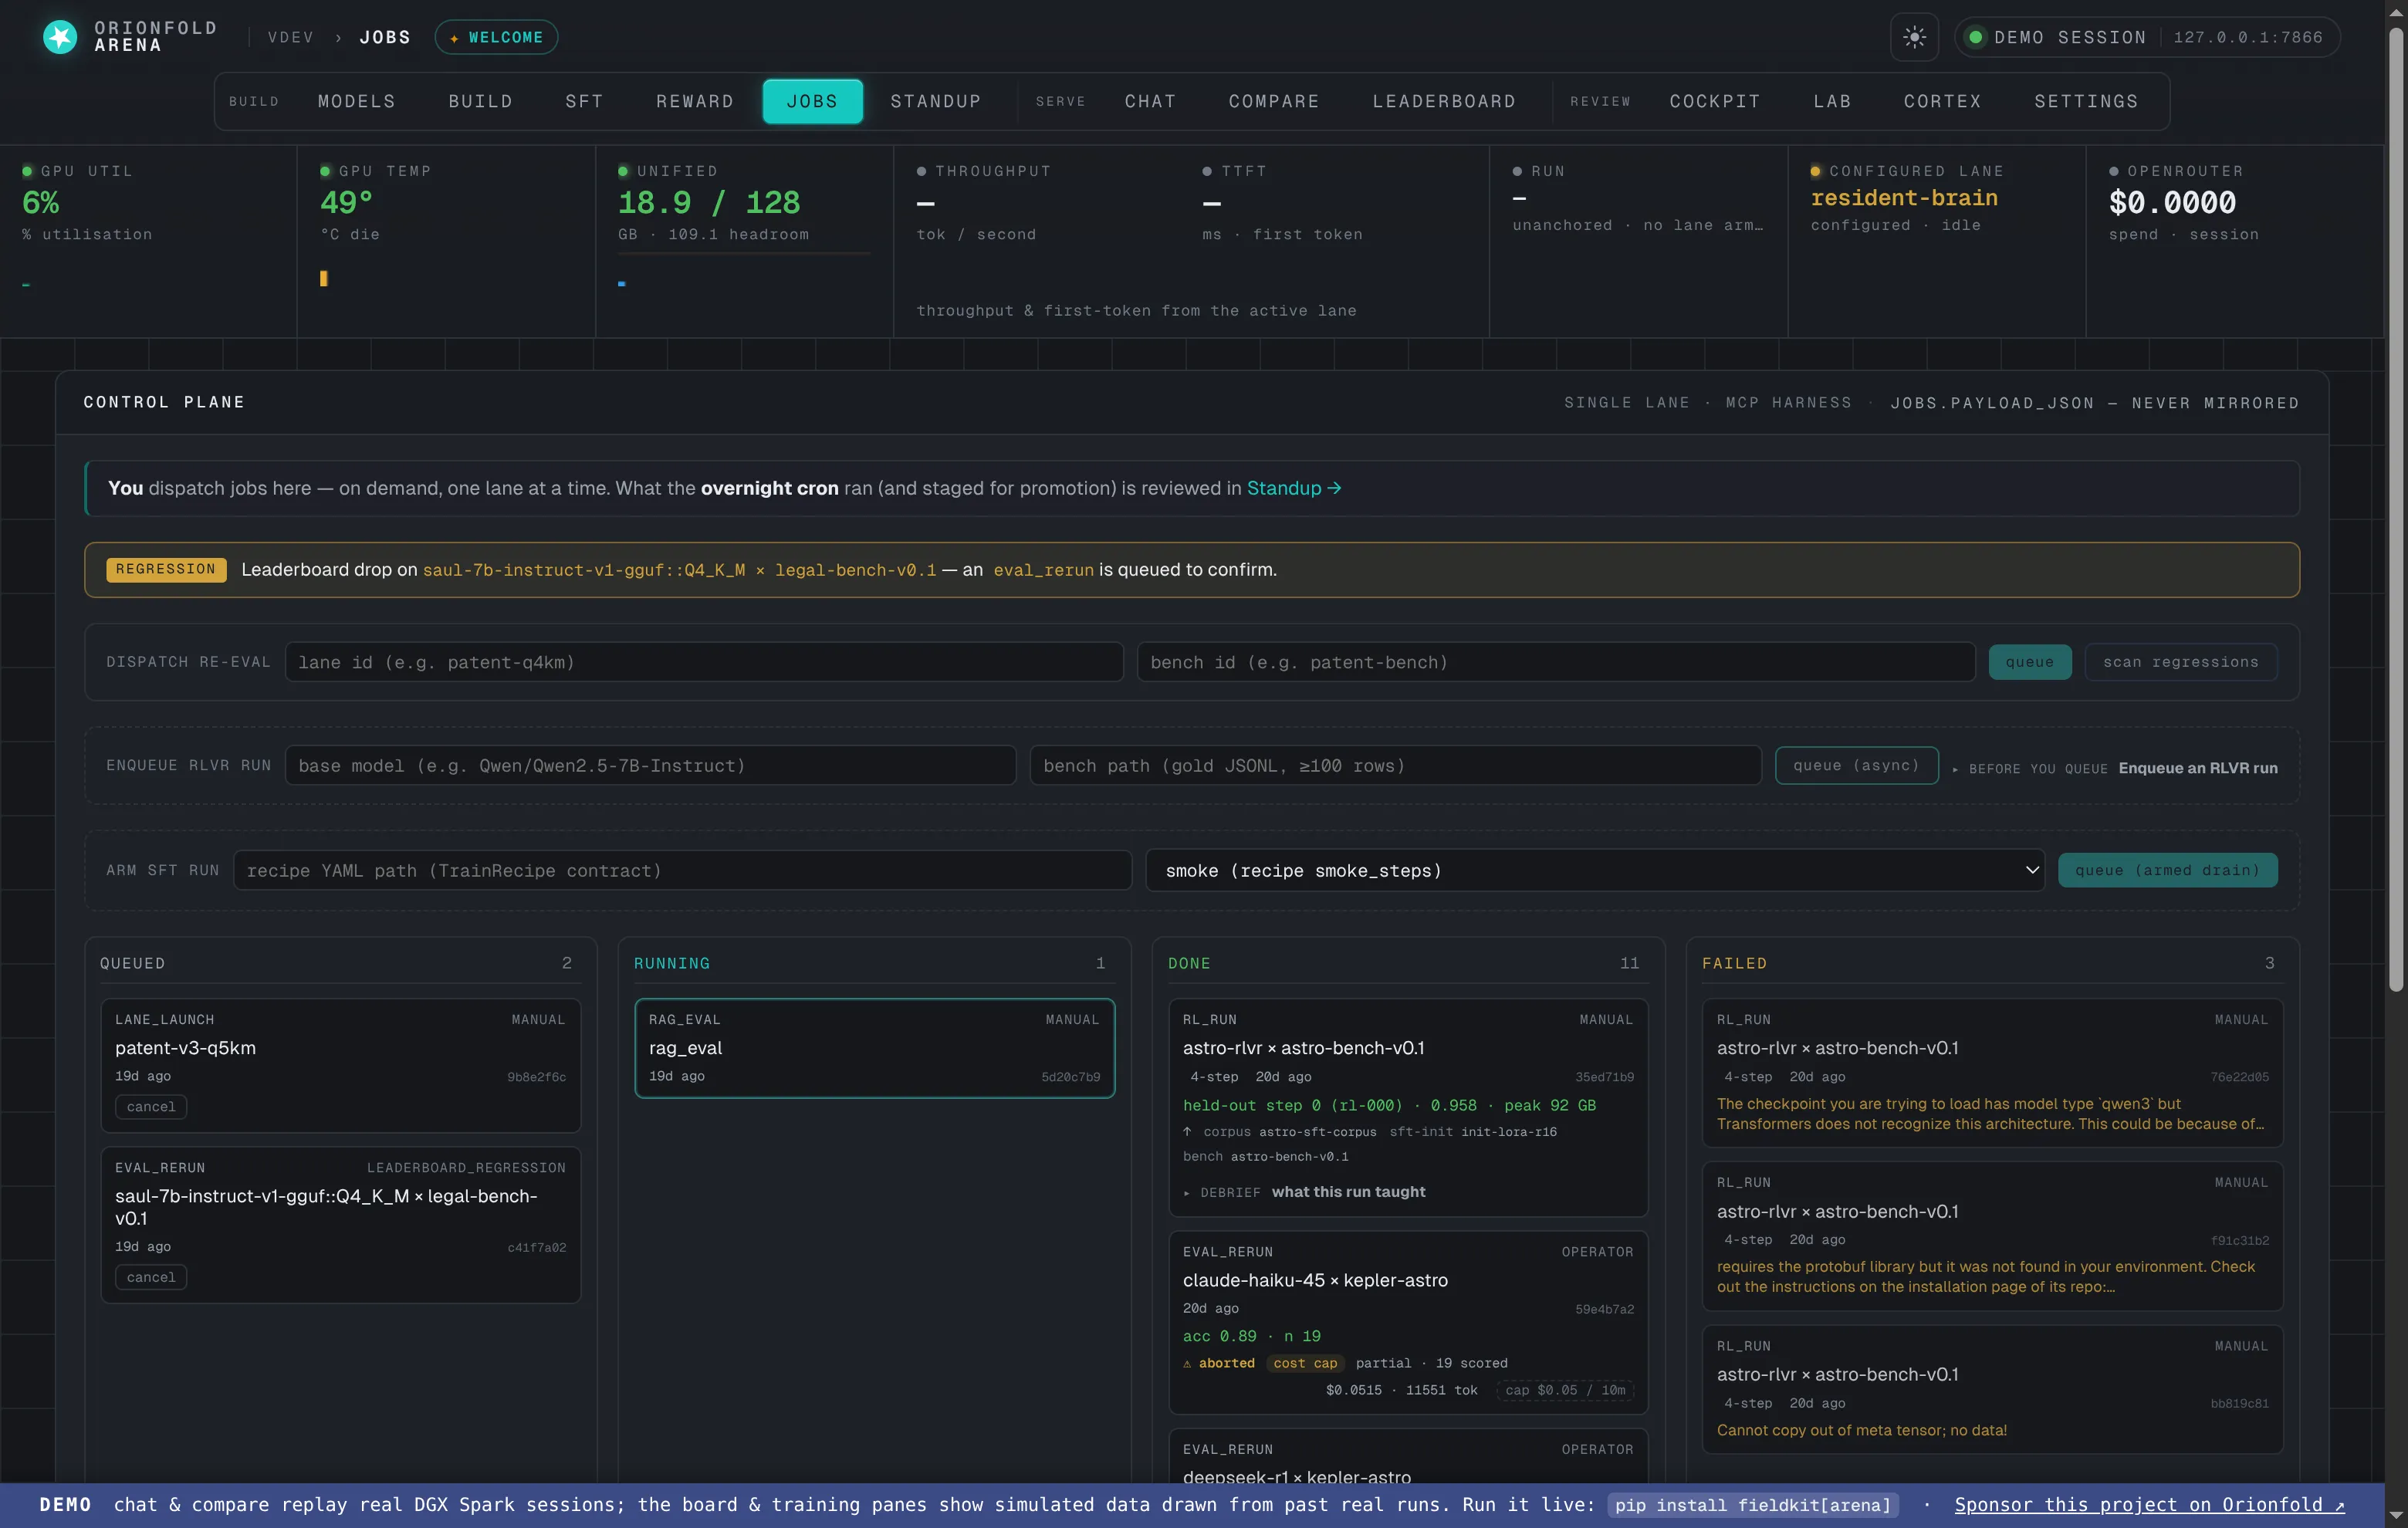Cancel the patent-v3-q5km queued job
The height and width of the screenshot is (1528, 2408).
click(151, 1107)
